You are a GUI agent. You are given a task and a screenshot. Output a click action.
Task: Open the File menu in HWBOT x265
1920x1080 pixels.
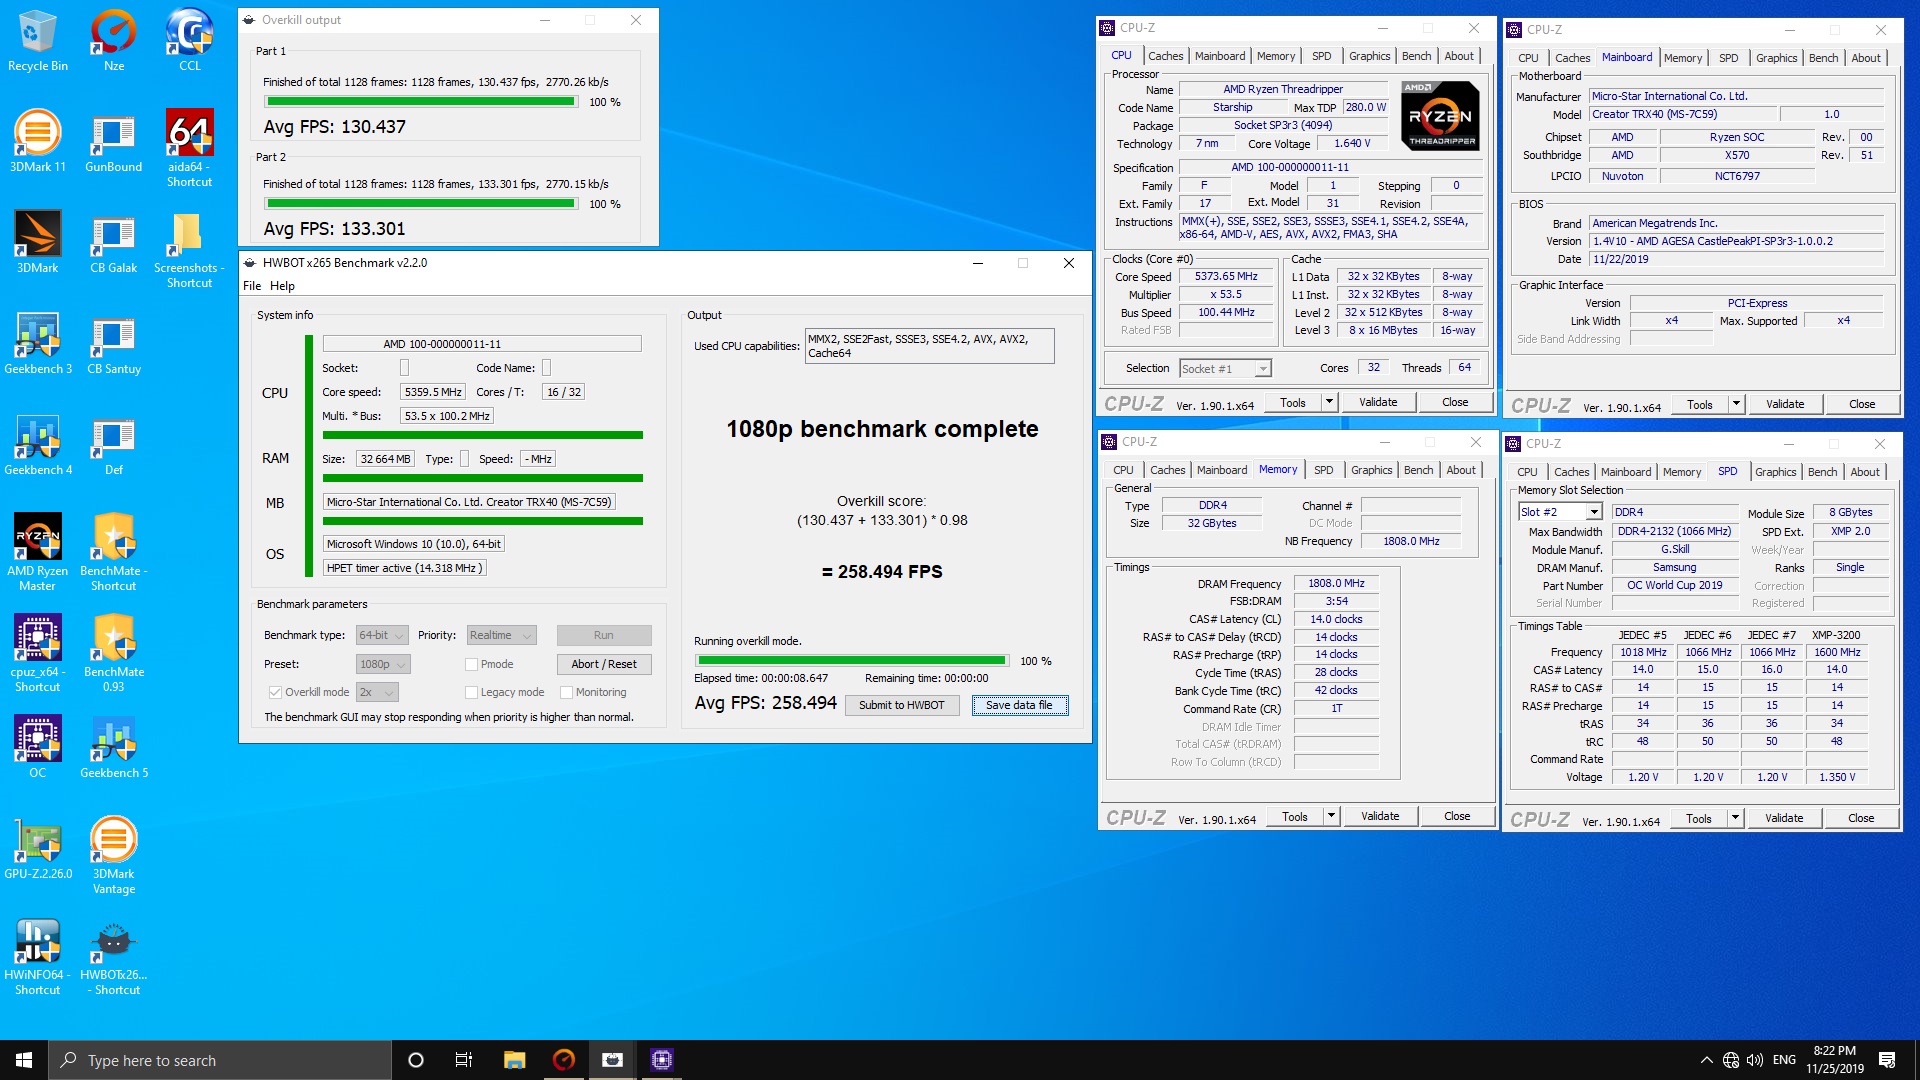click(x=252, y=286)
